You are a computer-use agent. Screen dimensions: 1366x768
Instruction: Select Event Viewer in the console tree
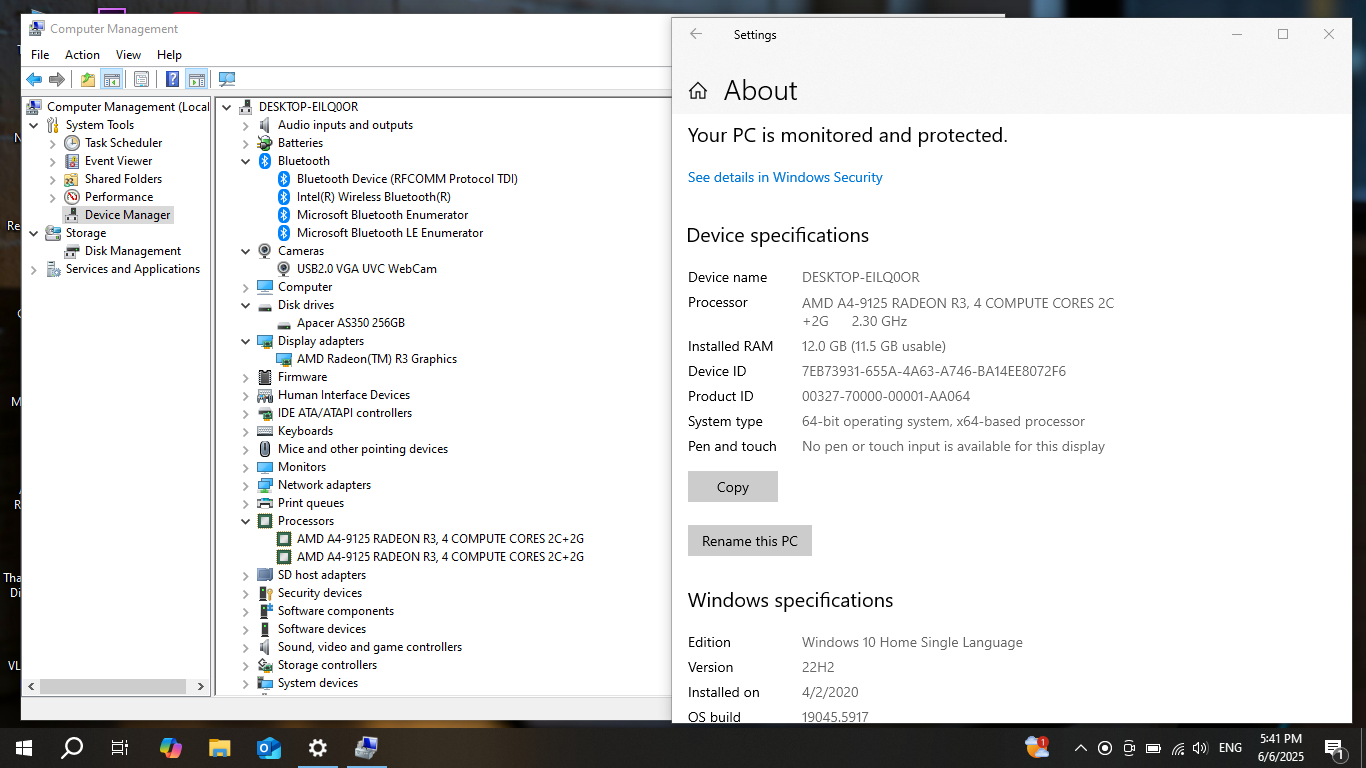[x=118, y=161]
